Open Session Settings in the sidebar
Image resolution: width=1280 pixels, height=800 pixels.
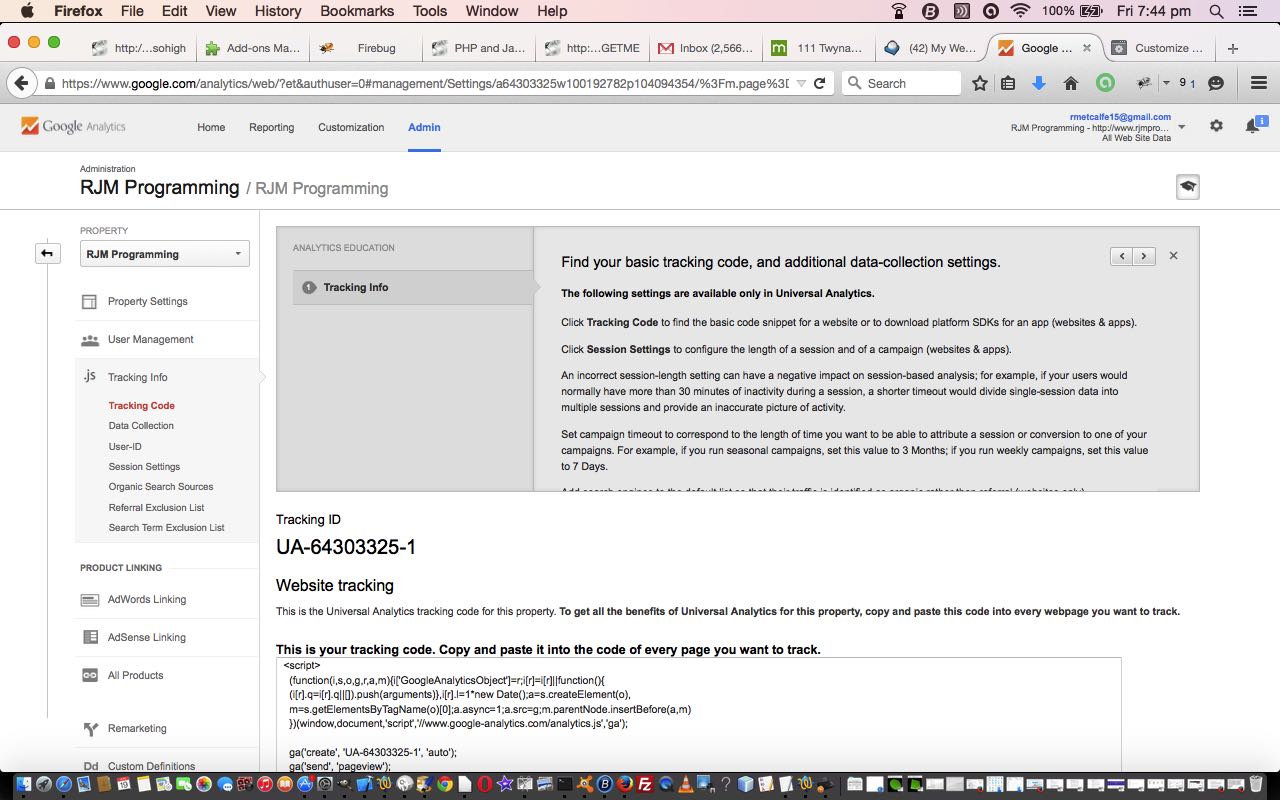(x=144, y=467)
